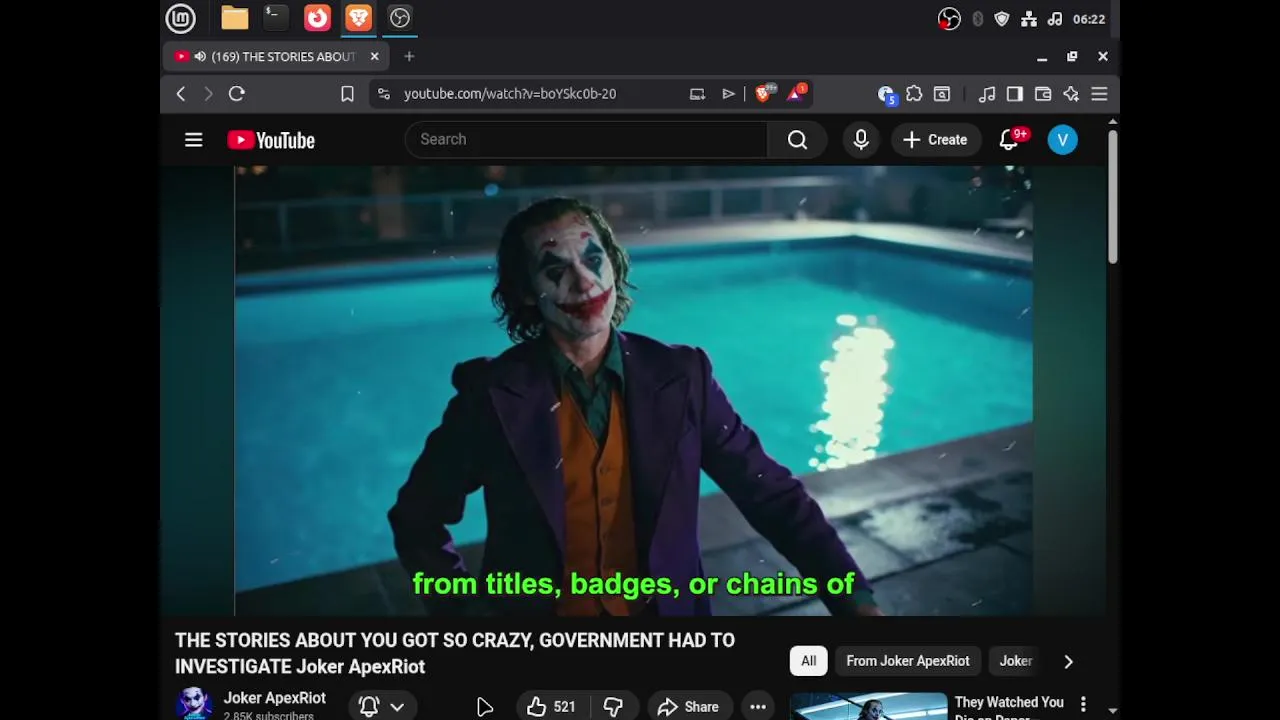
Task: Switch to the Brave browser in the panel
Action: click(358, 18)
